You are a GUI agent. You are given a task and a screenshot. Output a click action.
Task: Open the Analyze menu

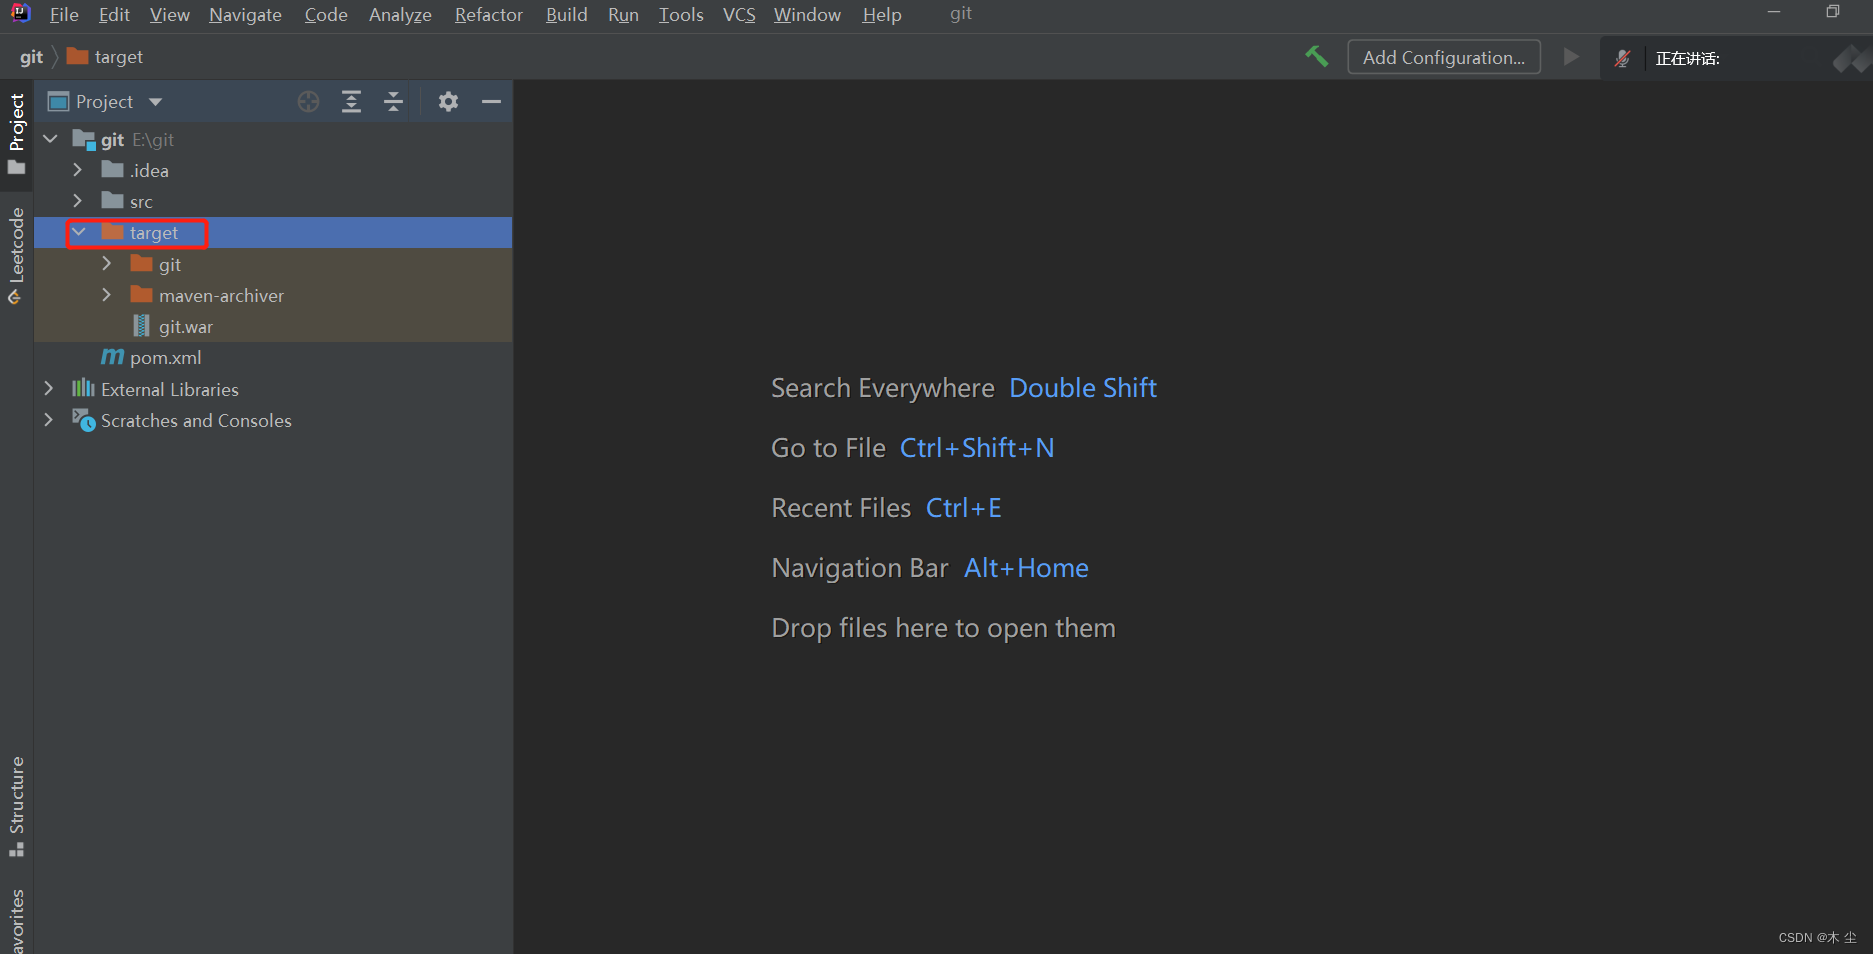400,14
